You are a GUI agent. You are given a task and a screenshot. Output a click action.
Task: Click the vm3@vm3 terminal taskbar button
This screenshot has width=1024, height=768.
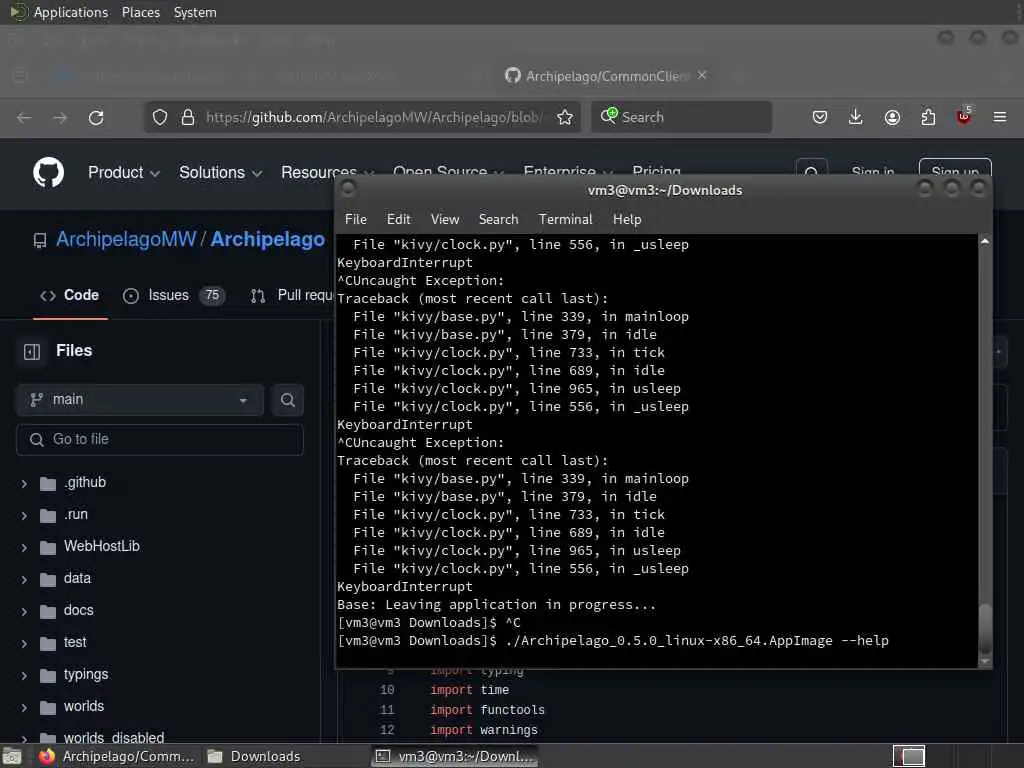pyautogui.click(x=455, y=756)
